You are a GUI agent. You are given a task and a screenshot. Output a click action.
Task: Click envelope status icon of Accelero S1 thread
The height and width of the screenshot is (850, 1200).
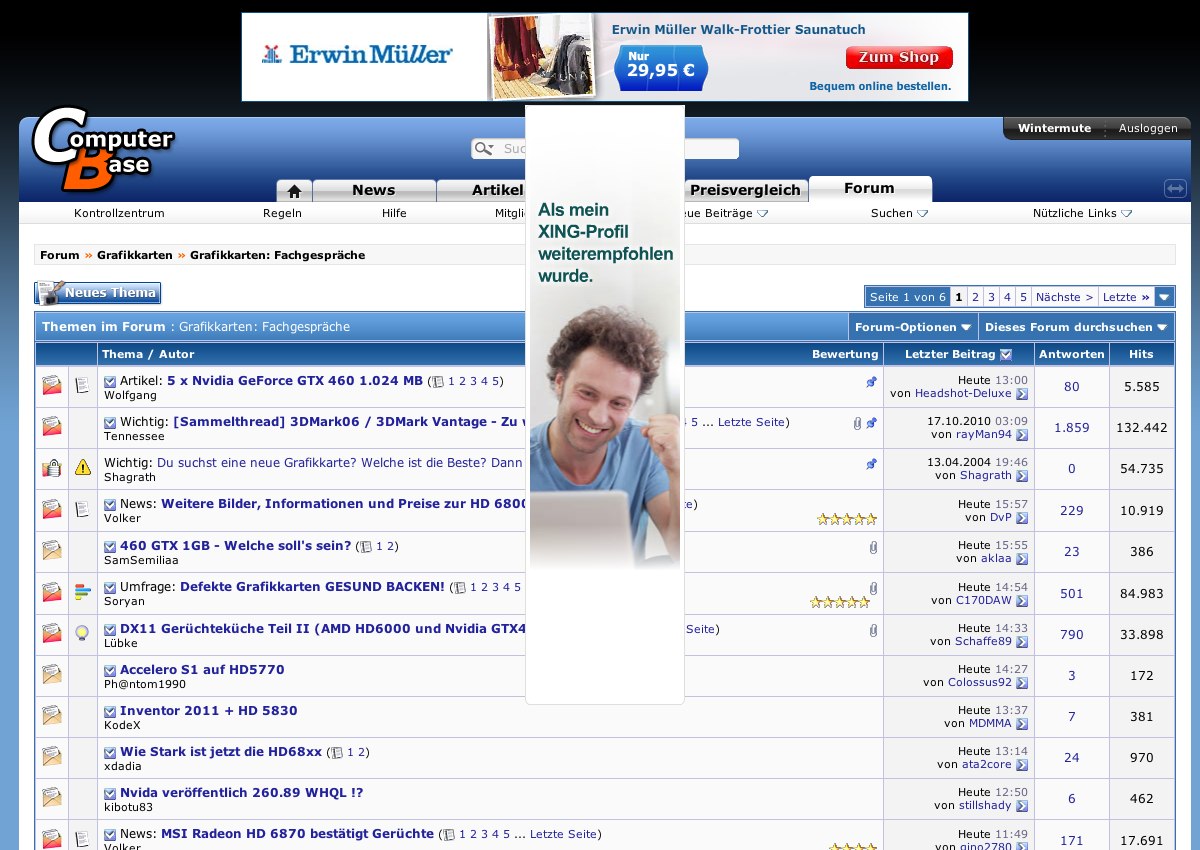52,674
